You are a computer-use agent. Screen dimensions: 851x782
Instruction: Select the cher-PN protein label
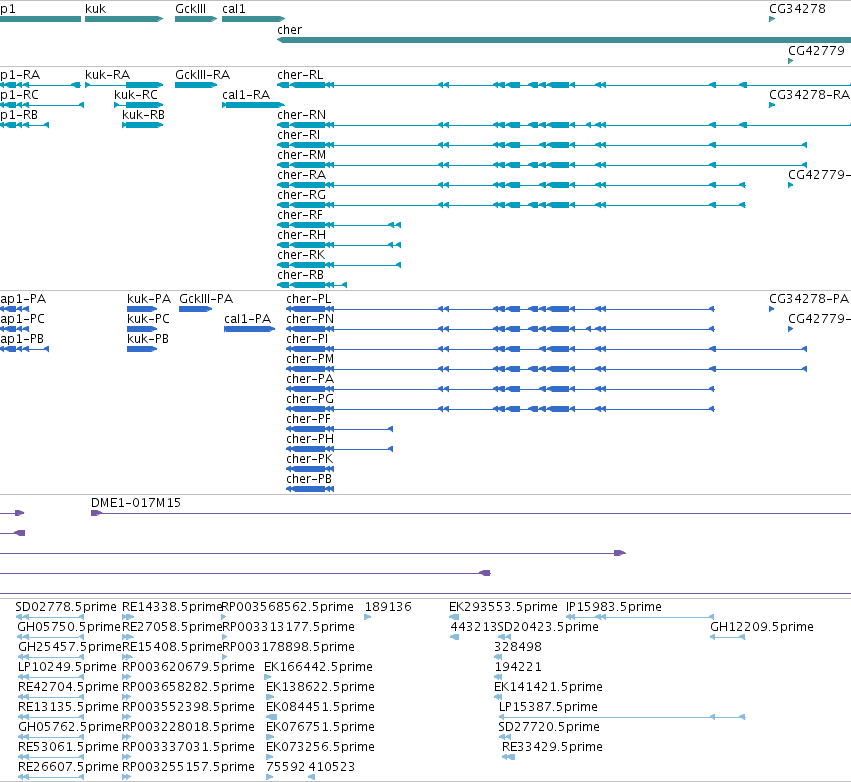pyautogui.click(x=310, y=319)
